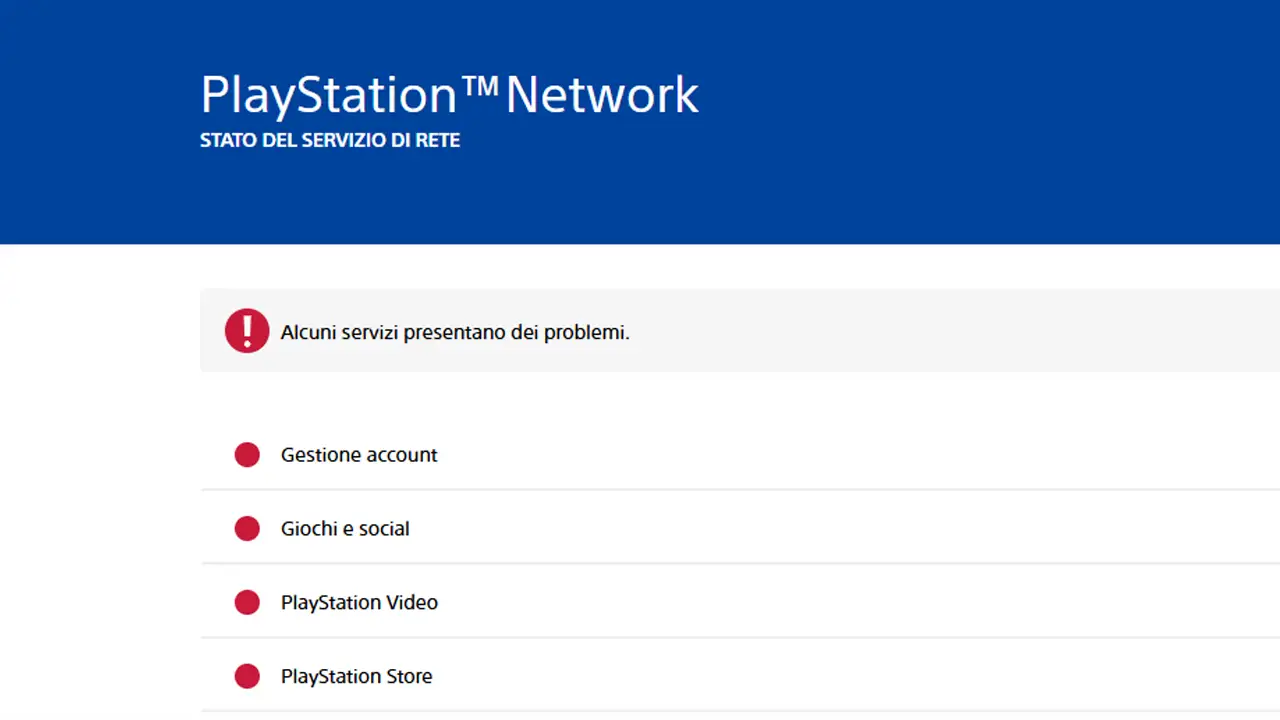Click the PlayStation Network title
The height and width of the screenshot is (720, 1280).
coord(449,95)
